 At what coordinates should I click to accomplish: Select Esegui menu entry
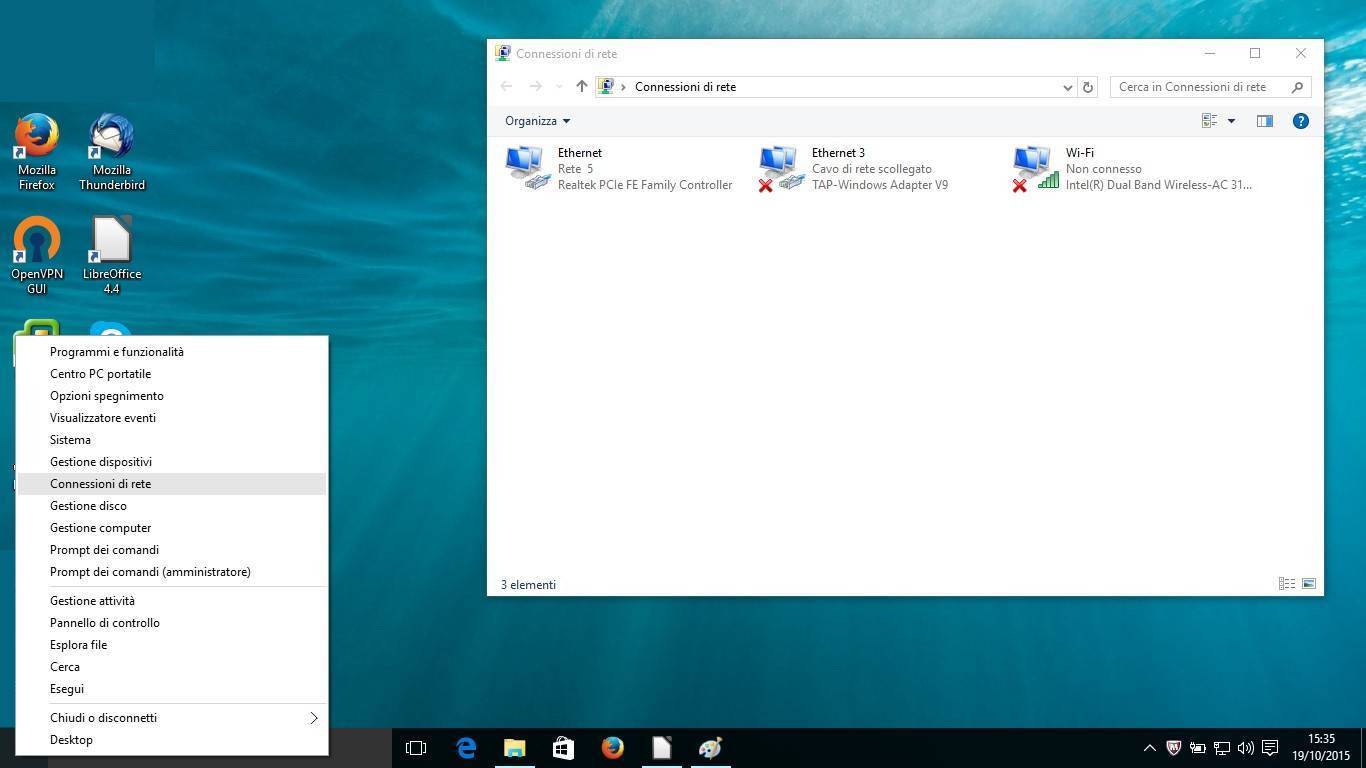[x=171, y=689]
